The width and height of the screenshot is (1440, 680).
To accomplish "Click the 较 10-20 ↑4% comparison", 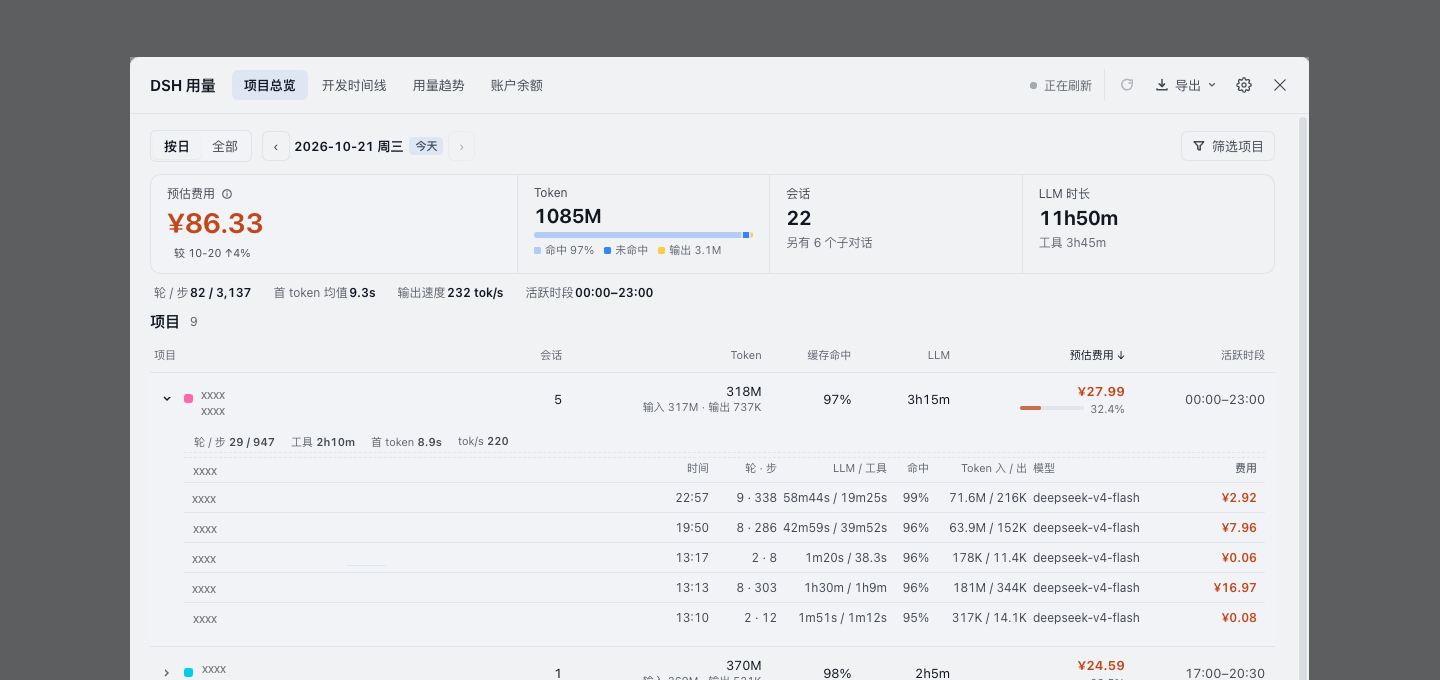I will click(212, 253).
